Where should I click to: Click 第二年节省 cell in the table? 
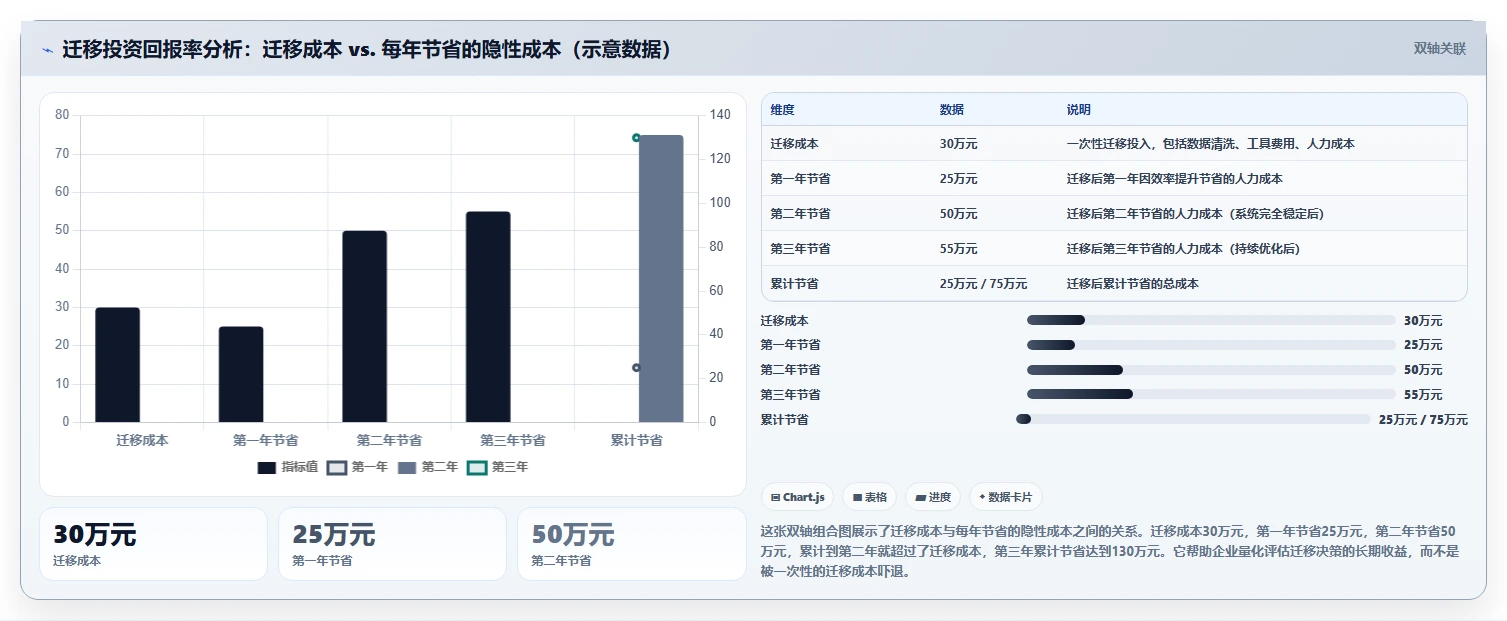[x=800, y=214]
